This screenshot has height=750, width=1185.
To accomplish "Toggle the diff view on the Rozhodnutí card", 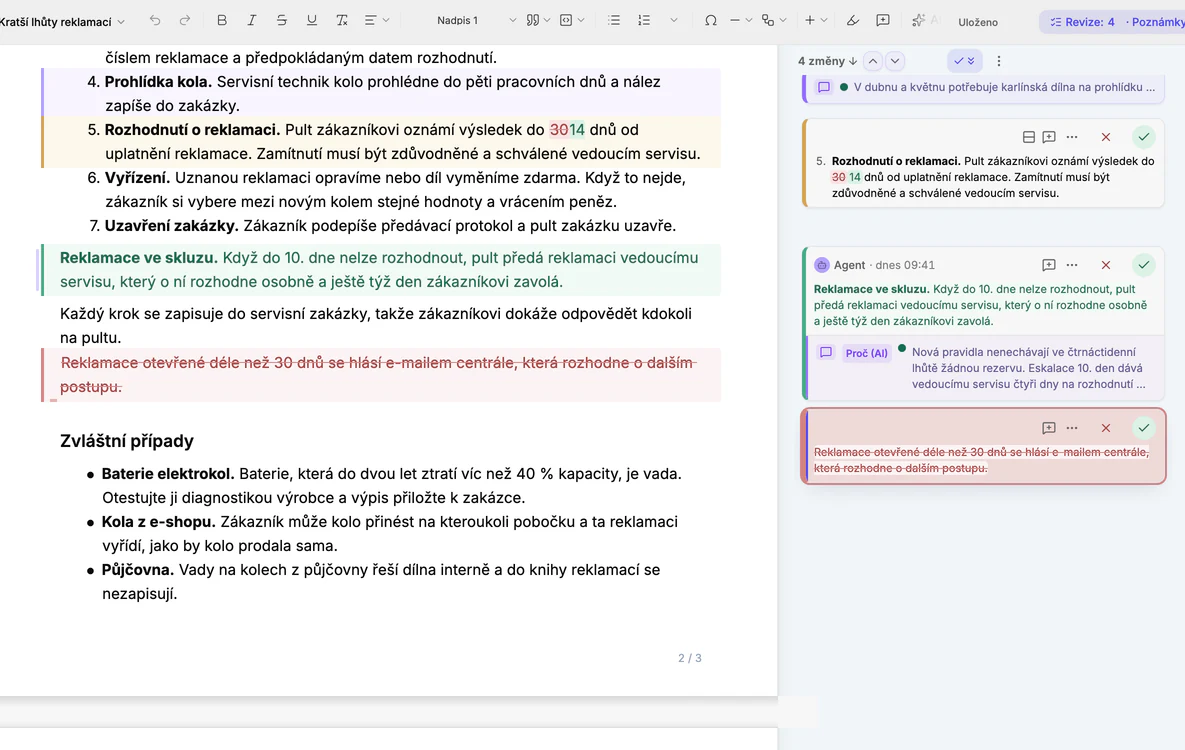I will 1029,137.
